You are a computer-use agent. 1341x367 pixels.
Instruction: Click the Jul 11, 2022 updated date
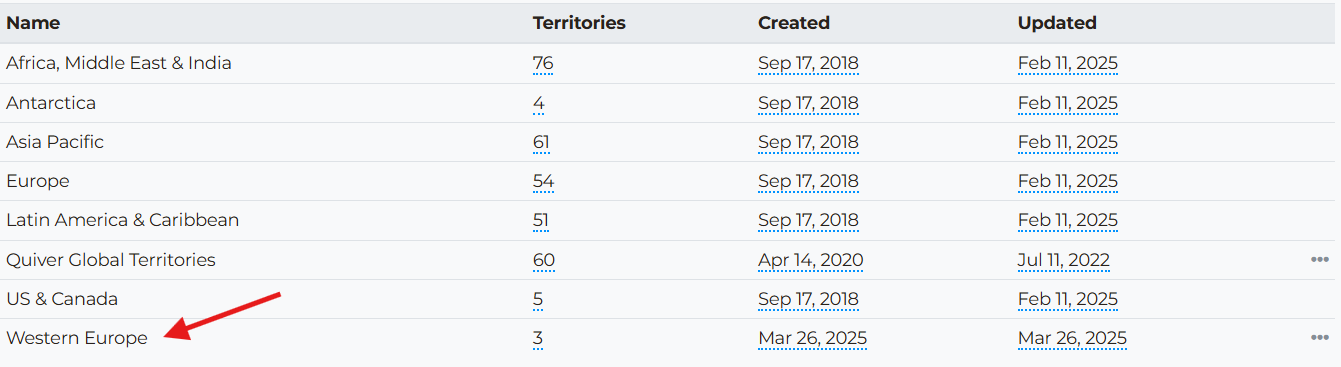(x=1064, y=260)
